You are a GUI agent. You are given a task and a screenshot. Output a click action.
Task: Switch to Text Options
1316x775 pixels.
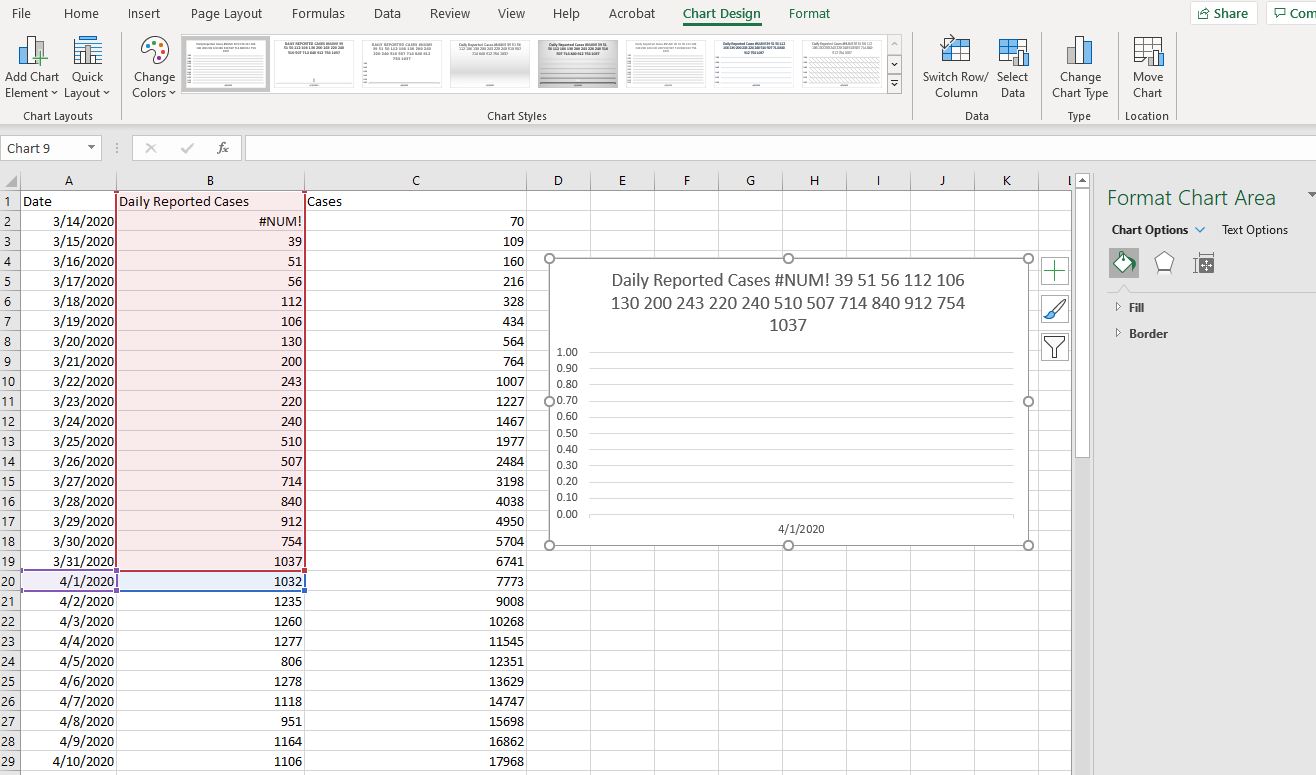pyautogui.click(x=1254, y=230)
